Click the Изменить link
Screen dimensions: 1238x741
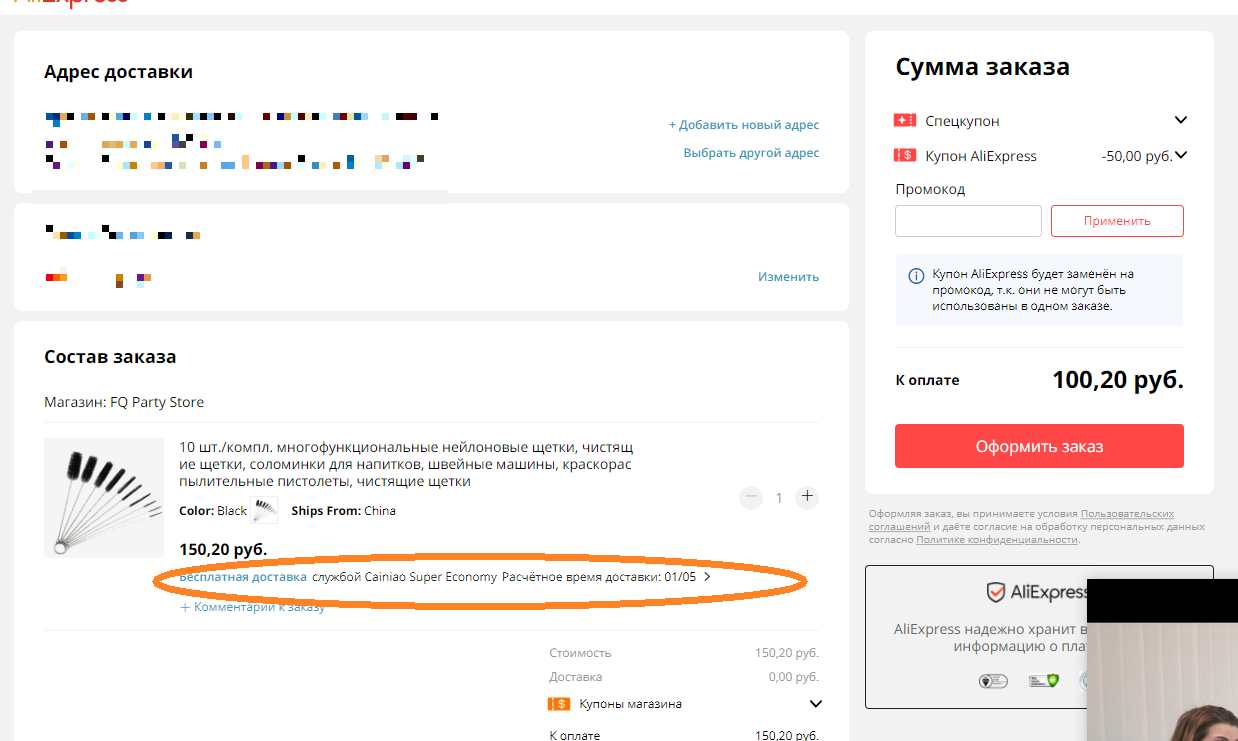click(788, 277)
